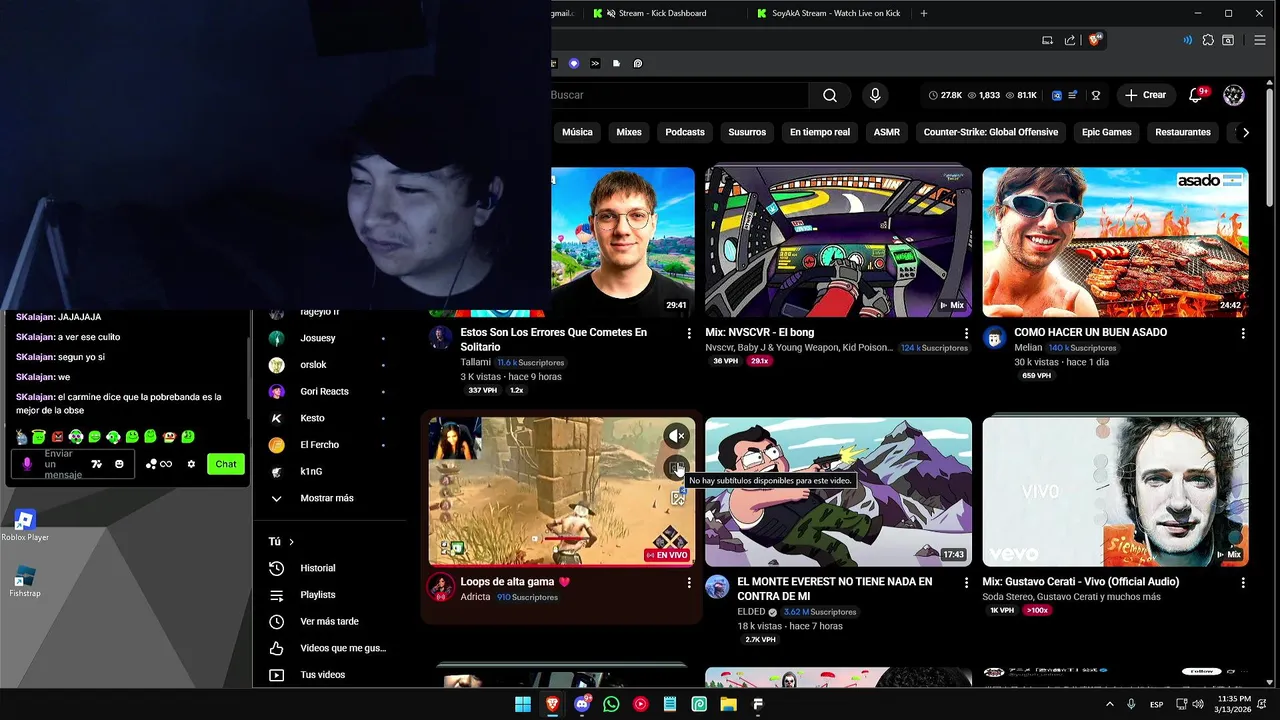Select the Epic Games category chip
This screenshot has height=720, width=1280.
[x=1107, y=132]
